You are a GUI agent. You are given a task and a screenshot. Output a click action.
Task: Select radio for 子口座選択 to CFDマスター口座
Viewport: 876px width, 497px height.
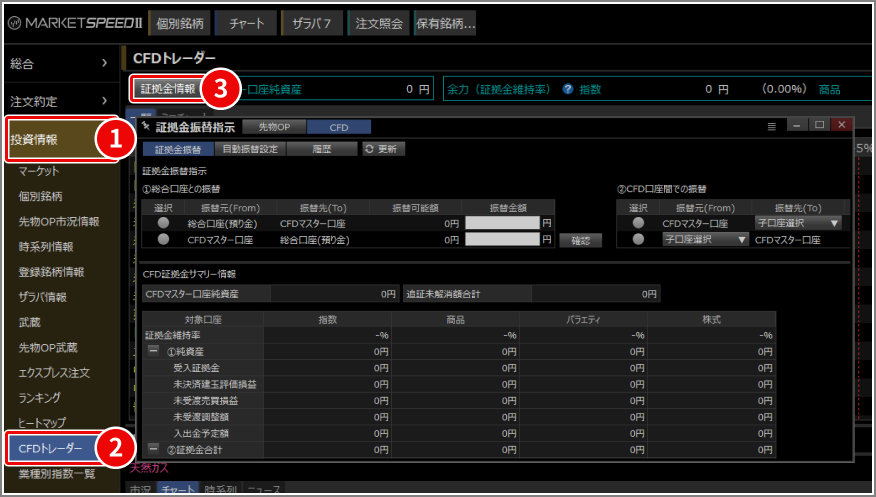(638, 239)
